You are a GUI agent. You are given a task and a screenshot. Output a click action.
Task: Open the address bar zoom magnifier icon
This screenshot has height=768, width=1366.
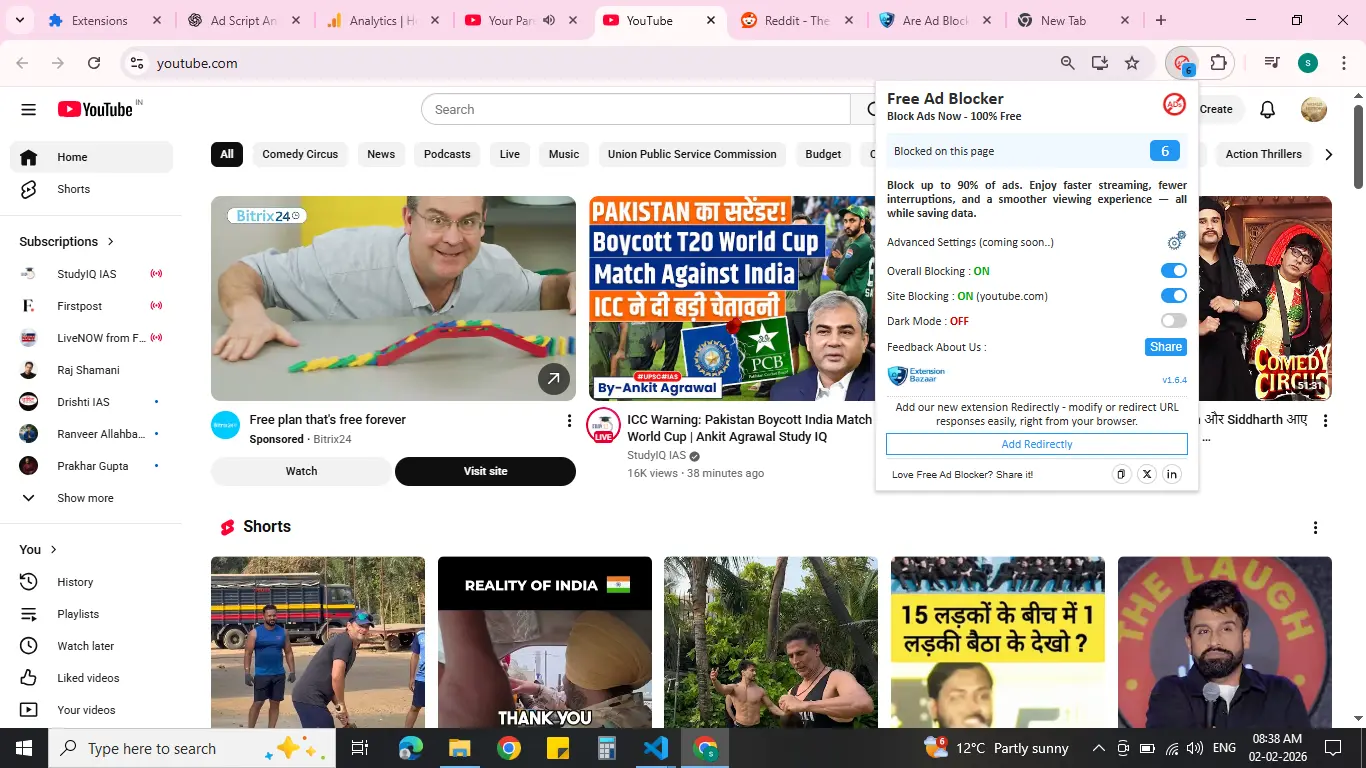pyautogui.click(x=1068, y=63)
